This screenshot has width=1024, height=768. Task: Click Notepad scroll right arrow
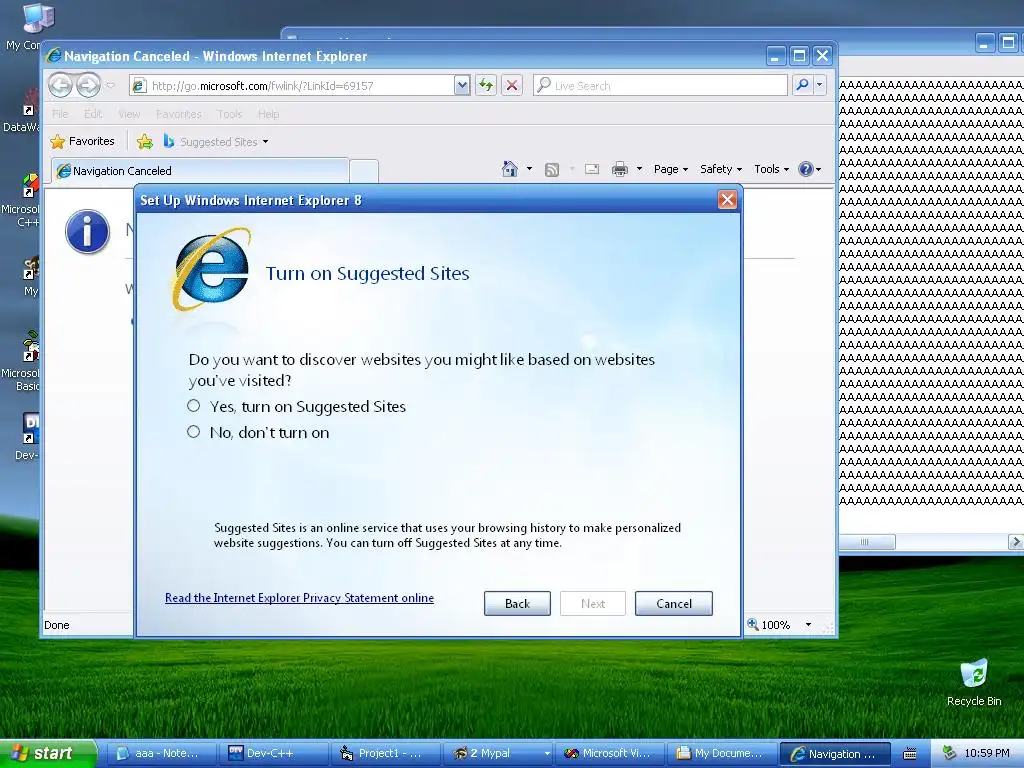(x=1016, y=542)
